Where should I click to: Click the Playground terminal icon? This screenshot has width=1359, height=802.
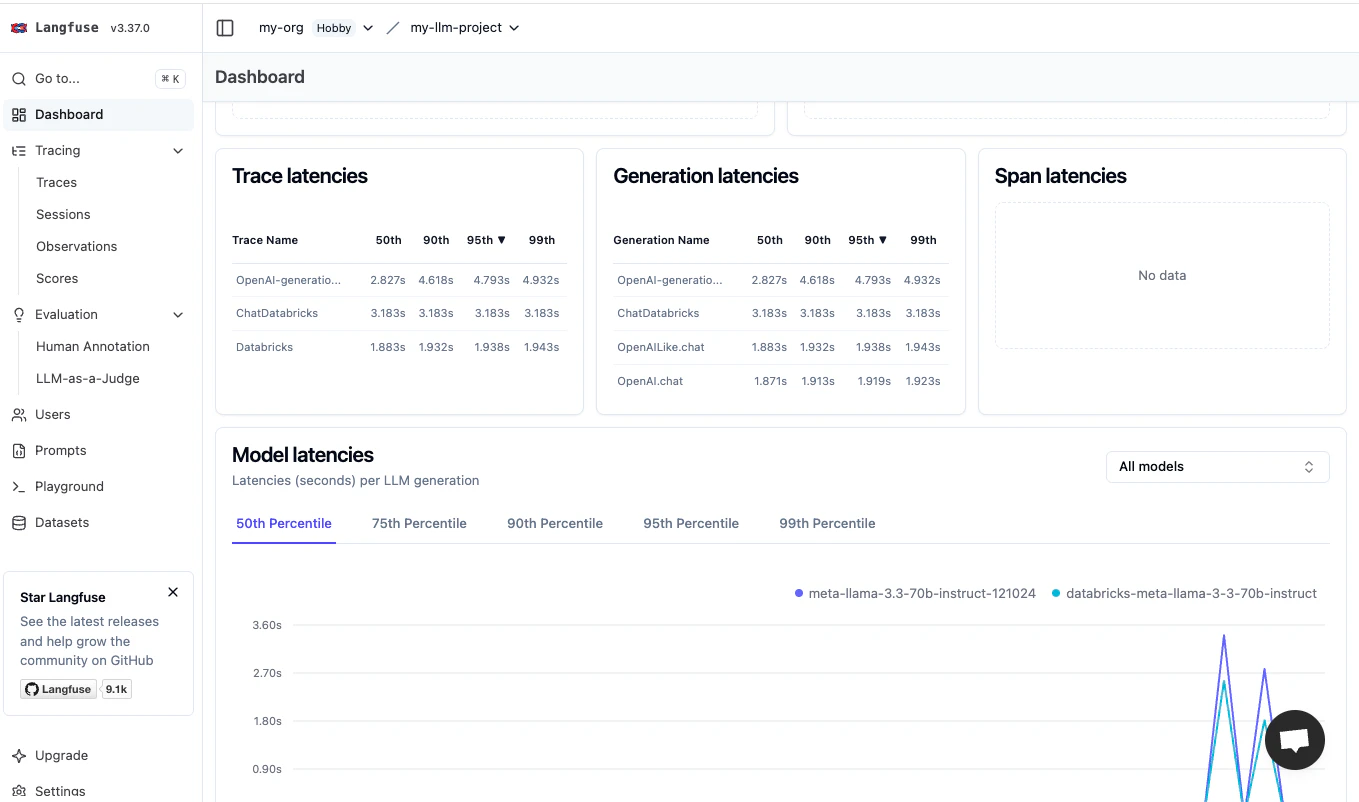(19, 487)
